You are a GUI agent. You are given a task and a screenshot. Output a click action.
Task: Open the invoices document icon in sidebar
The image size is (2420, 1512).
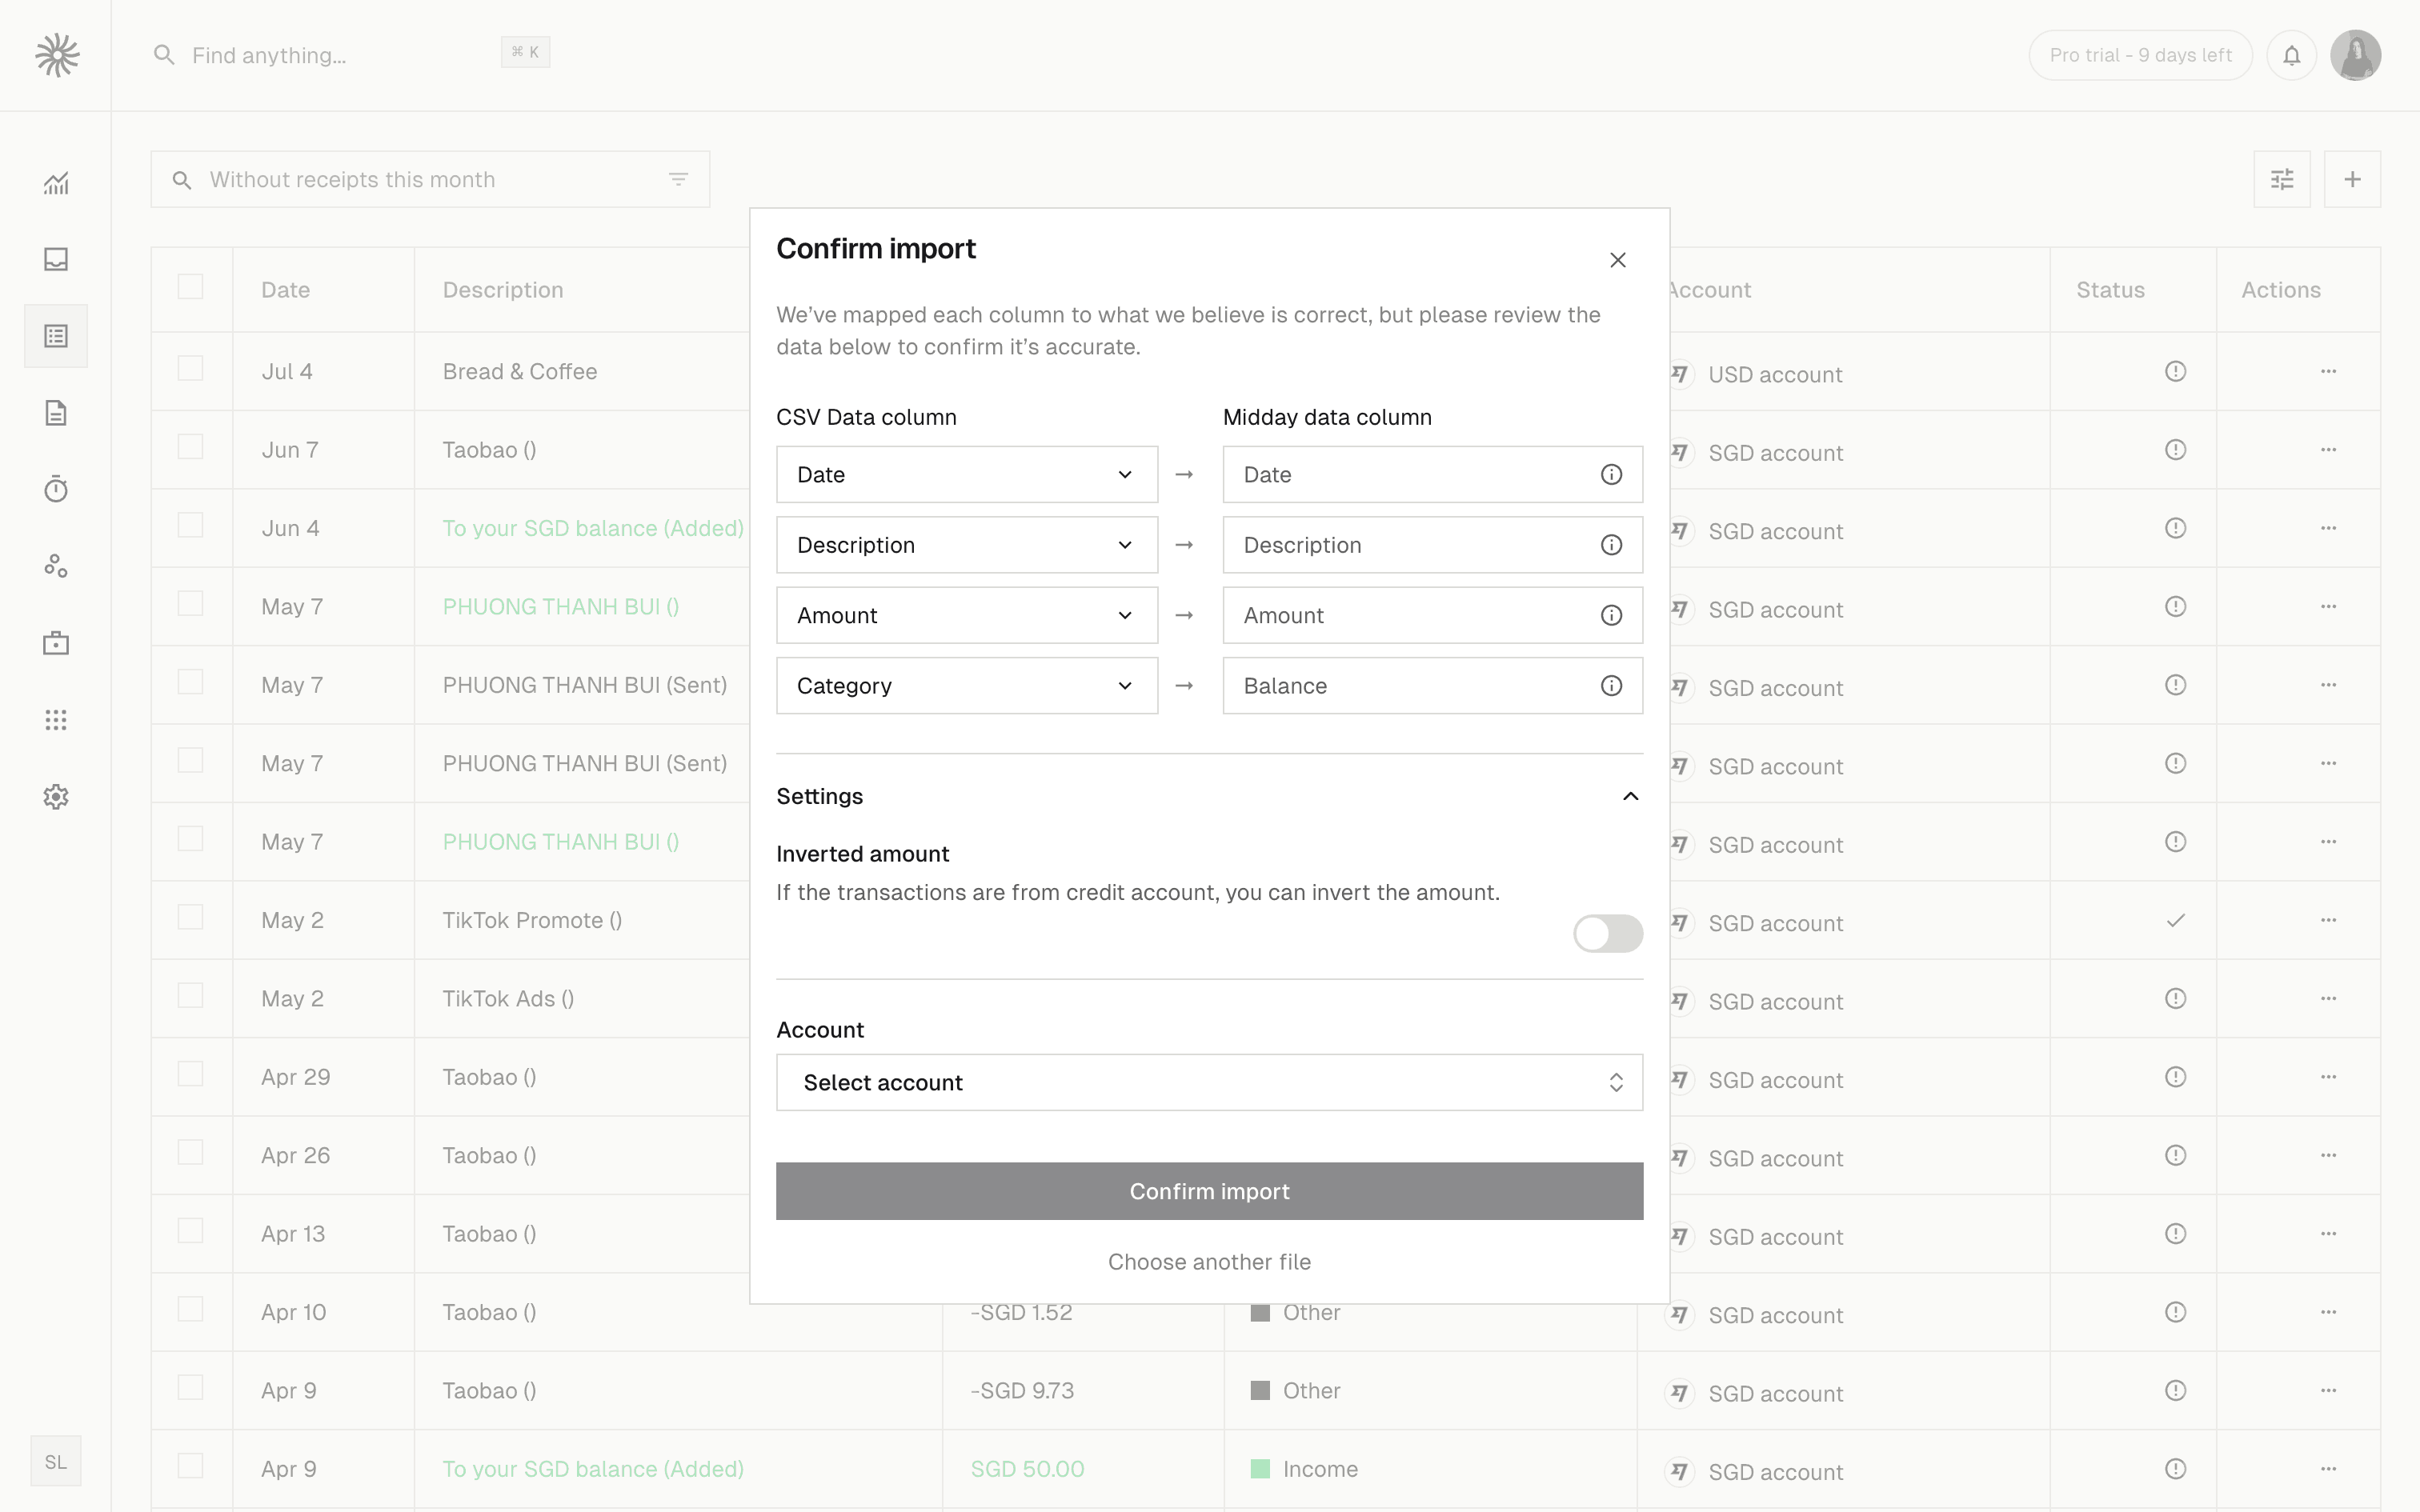pyautogui.click(x=56, y=413)
